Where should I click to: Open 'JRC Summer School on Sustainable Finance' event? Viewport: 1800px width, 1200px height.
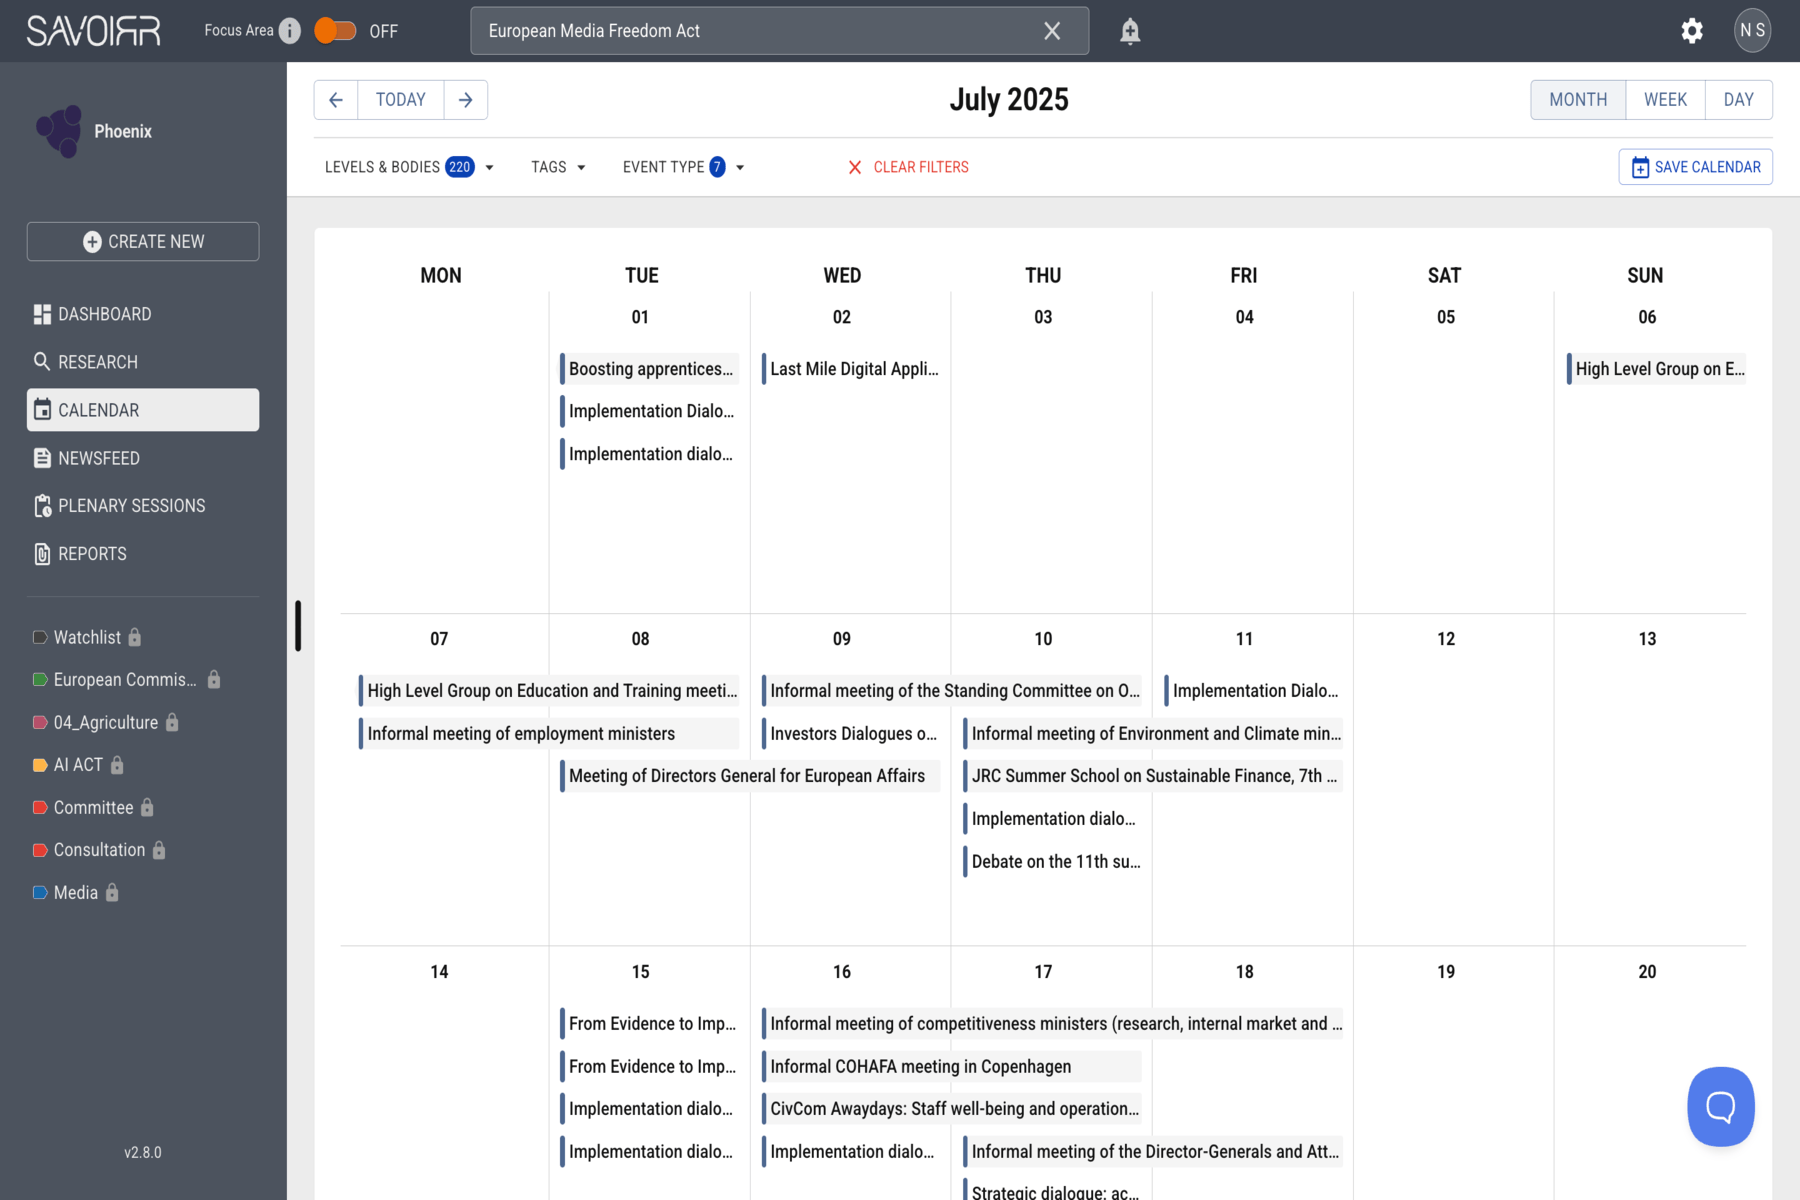click(1153, 776)
